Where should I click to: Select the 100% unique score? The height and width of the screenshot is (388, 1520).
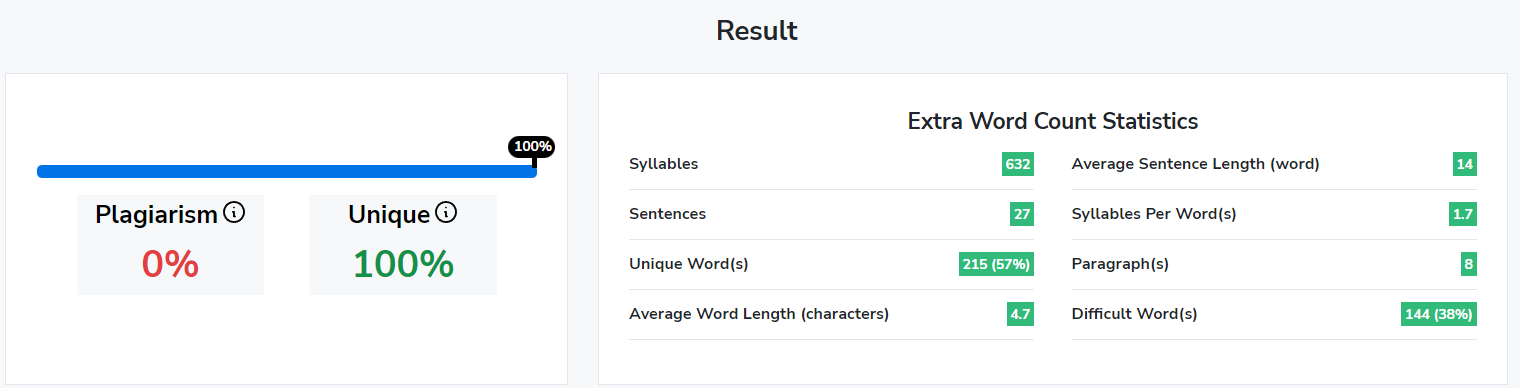(403, 264)
